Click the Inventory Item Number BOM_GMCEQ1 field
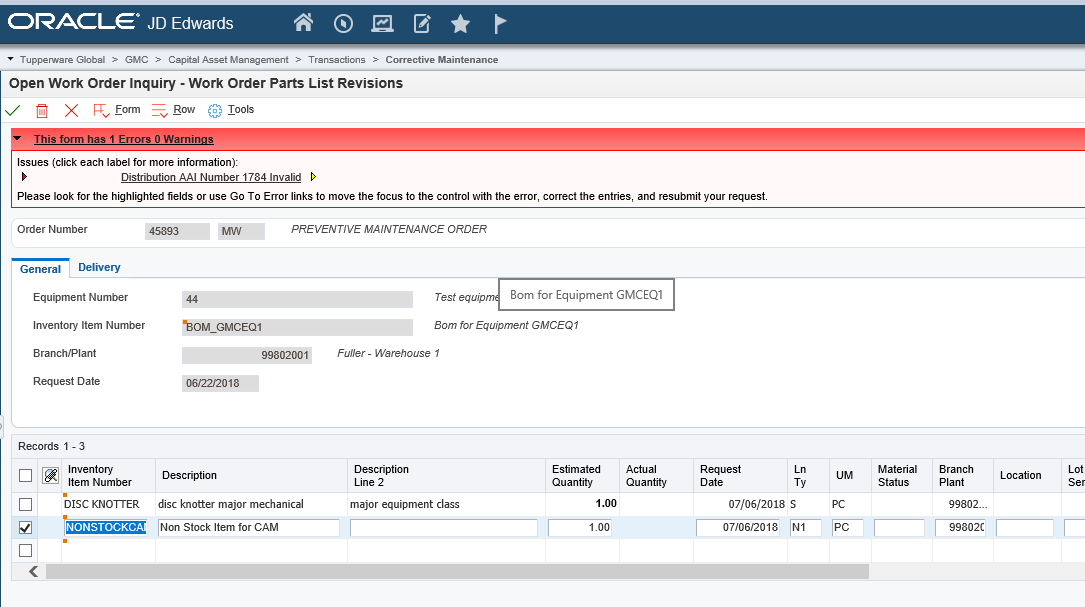Viewport: 1085px width, 607px height. tap(298, 327)
